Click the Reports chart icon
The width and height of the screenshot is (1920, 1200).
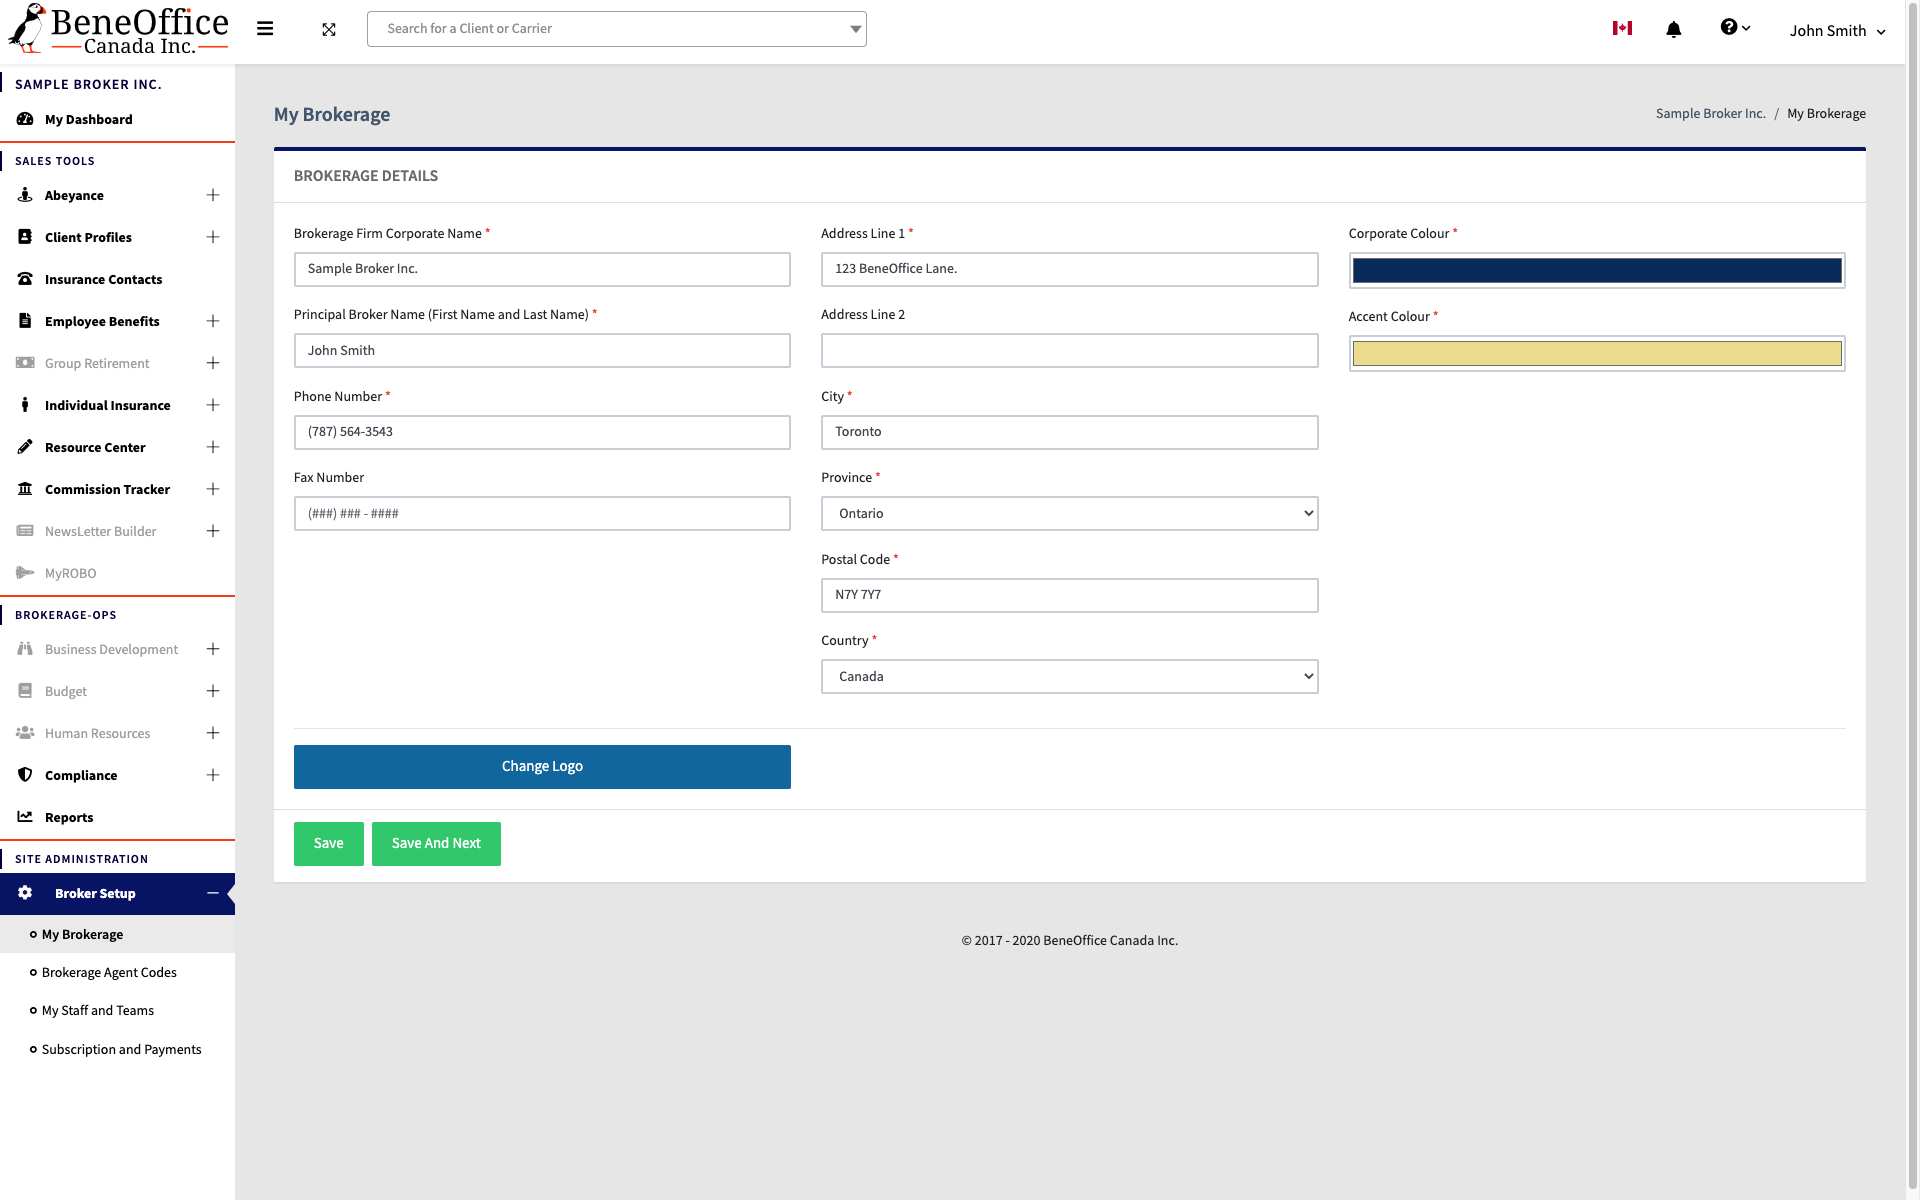click(25, 817)
